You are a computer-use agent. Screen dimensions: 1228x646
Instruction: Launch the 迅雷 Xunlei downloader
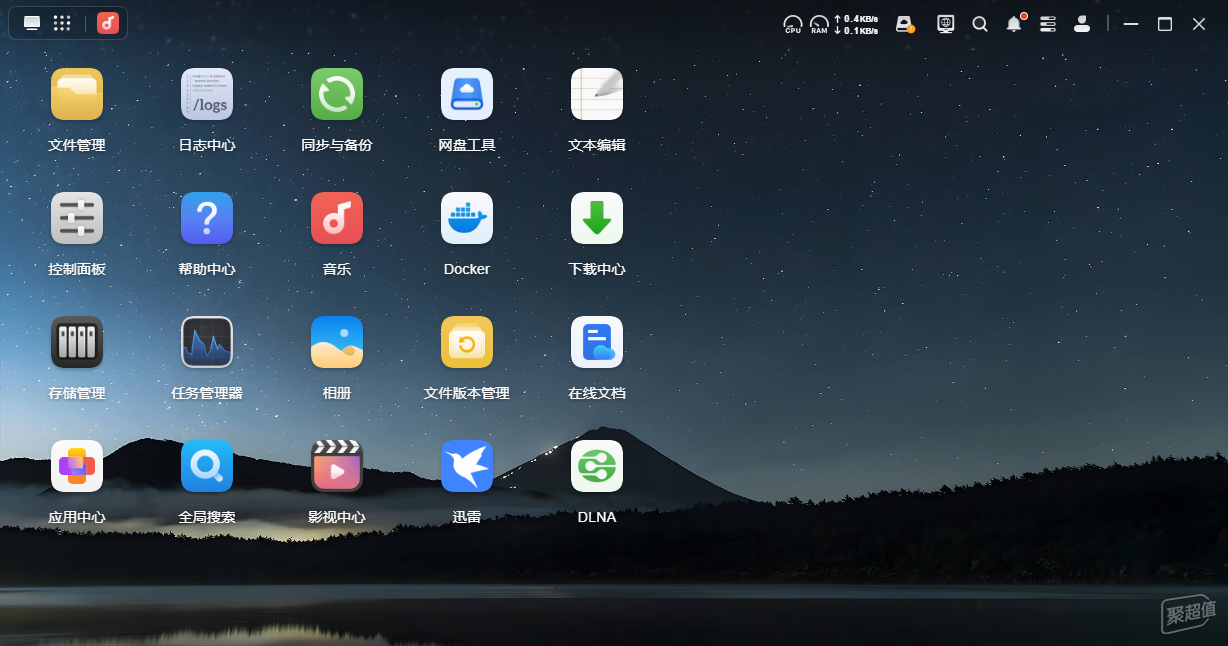pyautogui.click(x=467, y=466)
